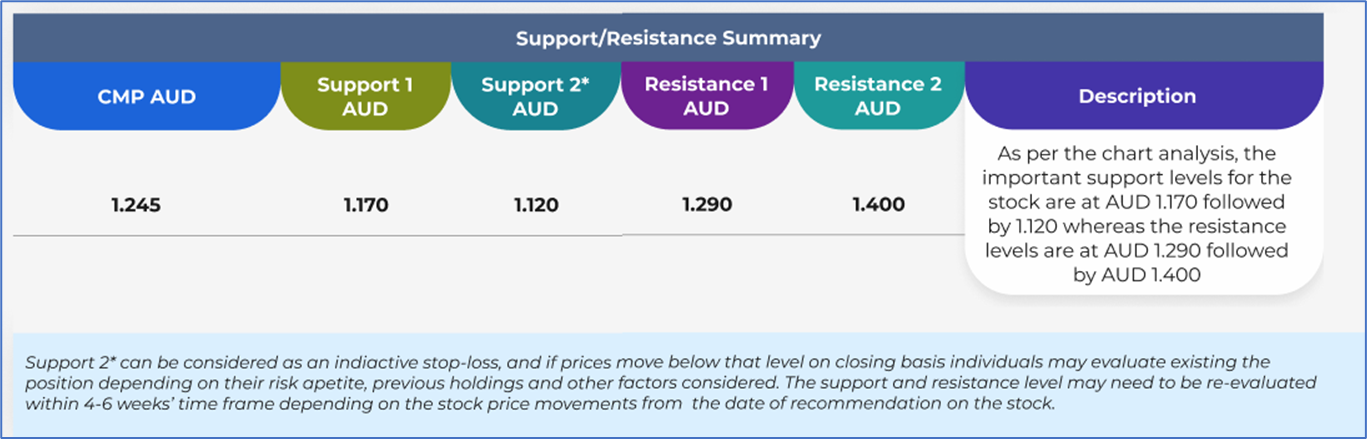This screenshot has width=1367, height=439.
Task: Select the 1.170 value under Support 1
Action: tap(366, 206)
